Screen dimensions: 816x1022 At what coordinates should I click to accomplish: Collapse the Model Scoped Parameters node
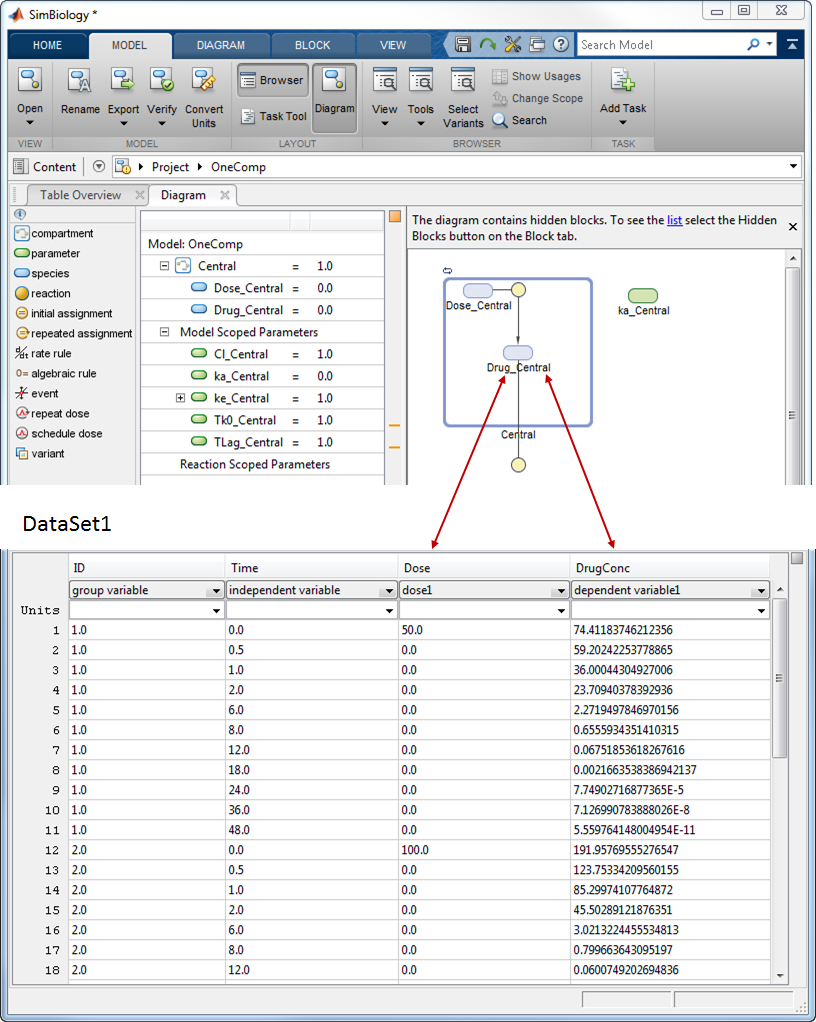pos(164,332)
